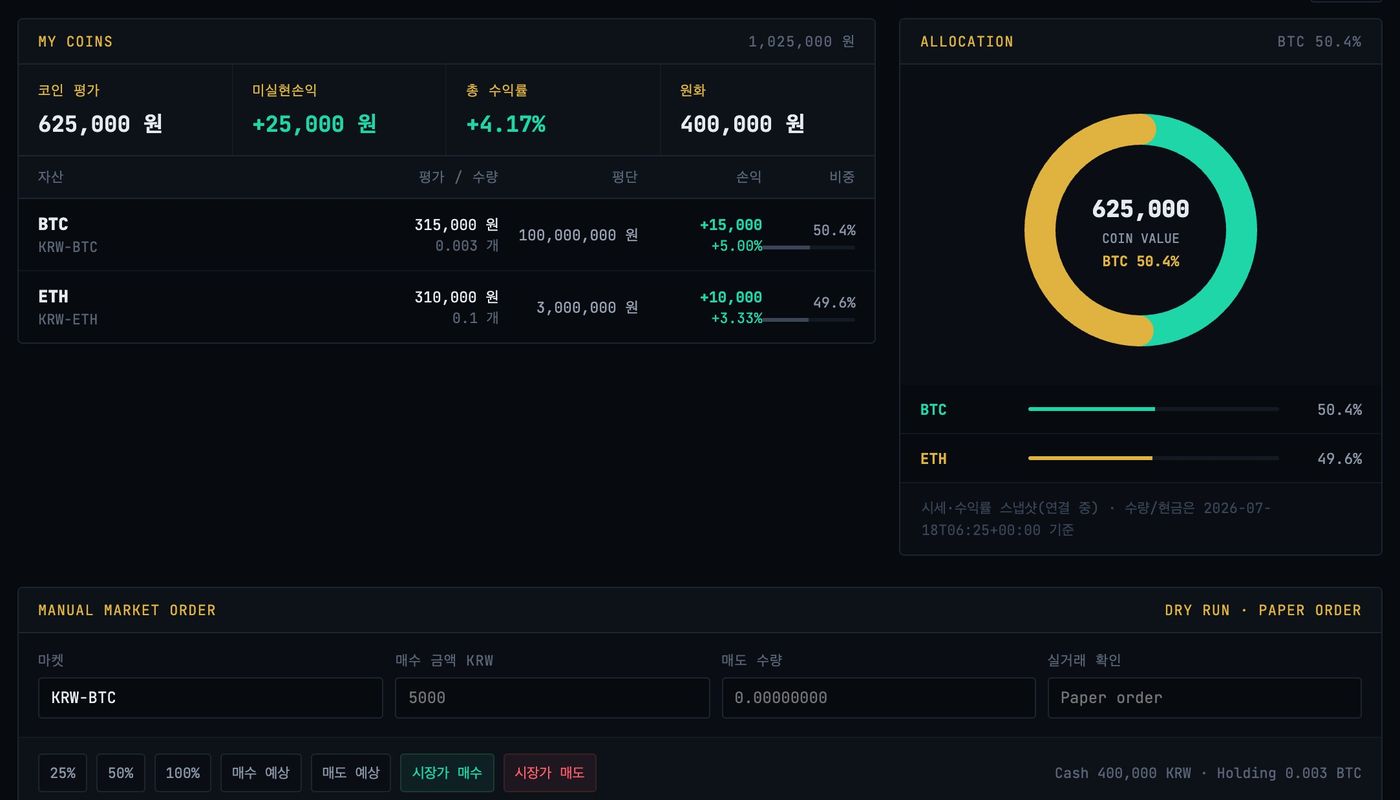Click the 25% amount button
The width and height of the screenshot is (1400, 800).
63,773
